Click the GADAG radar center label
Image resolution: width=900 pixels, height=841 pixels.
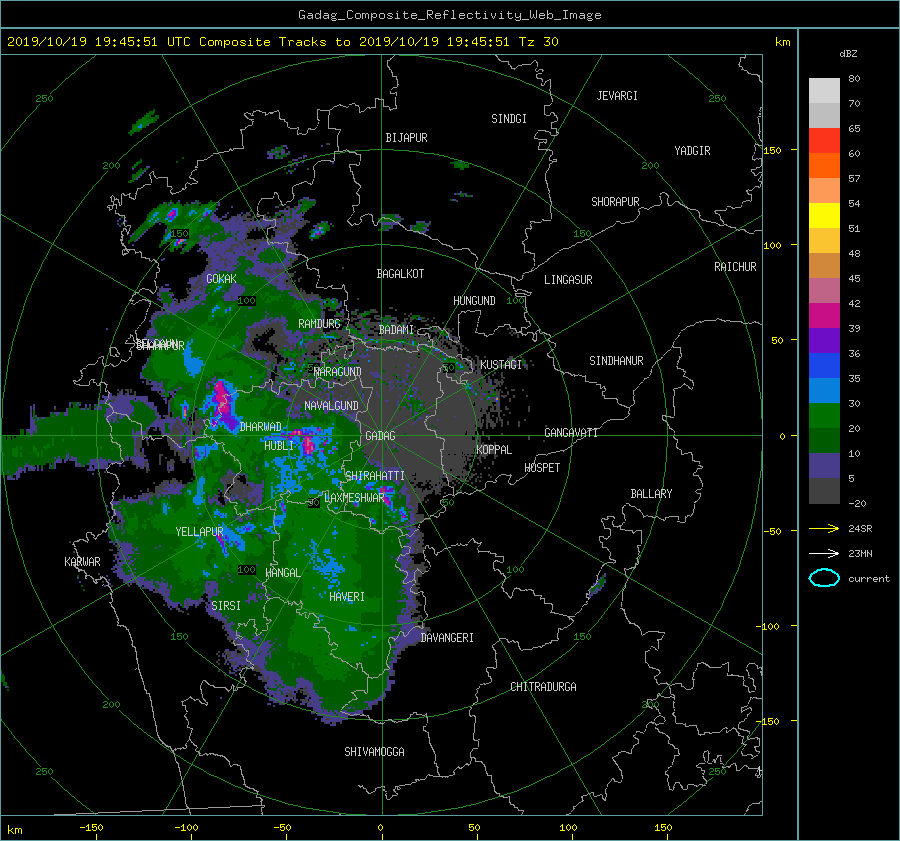pos(380,436)
